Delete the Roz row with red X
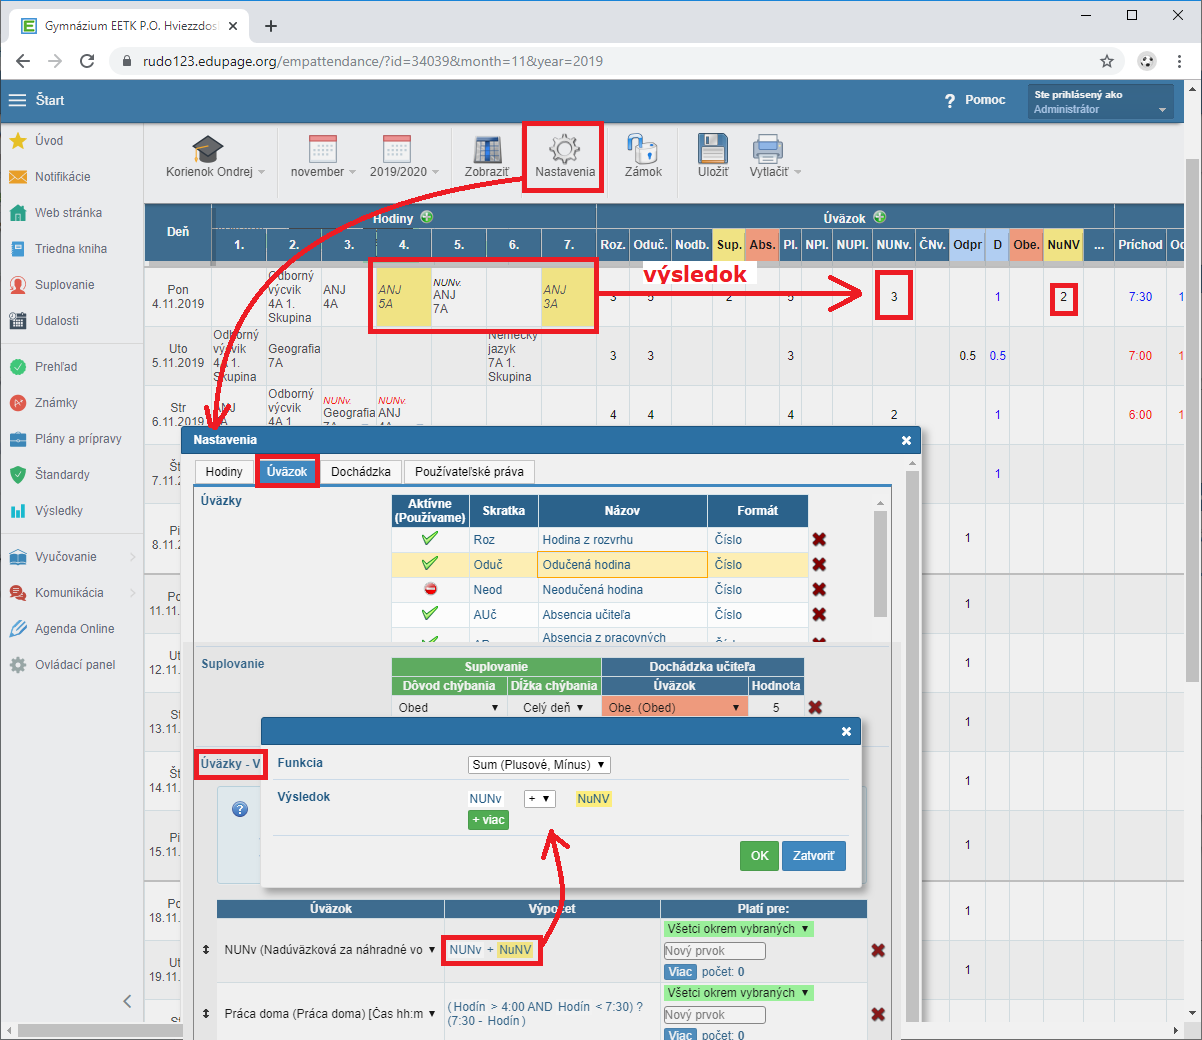1202x1040 pixels. tap(819, 540)
